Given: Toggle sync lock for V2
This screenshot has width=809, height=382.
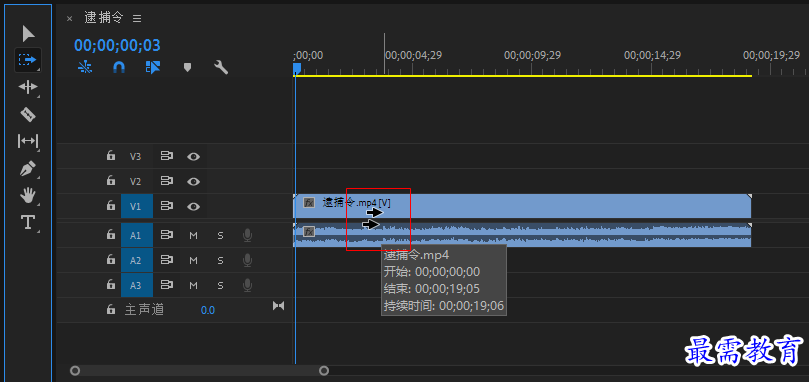Looking at the screenshot, I should point(167,181).
